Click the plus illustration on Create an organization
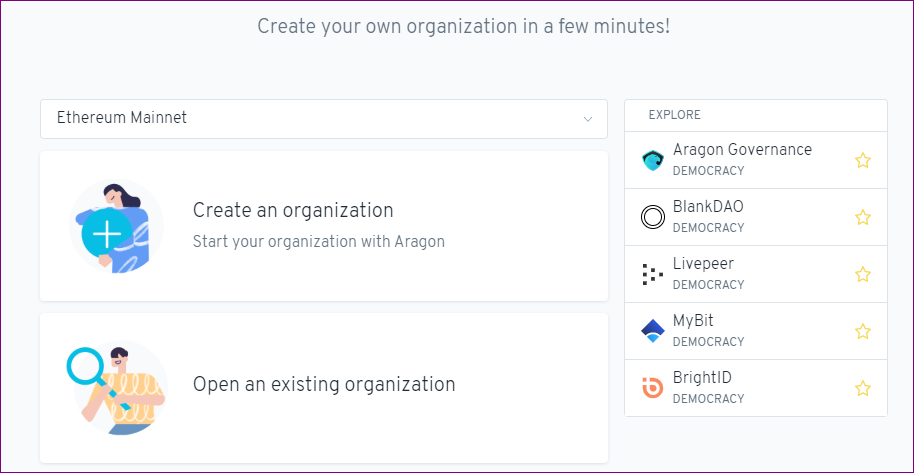This screenshot has width=914, height=473. click(x=108, y=233)
